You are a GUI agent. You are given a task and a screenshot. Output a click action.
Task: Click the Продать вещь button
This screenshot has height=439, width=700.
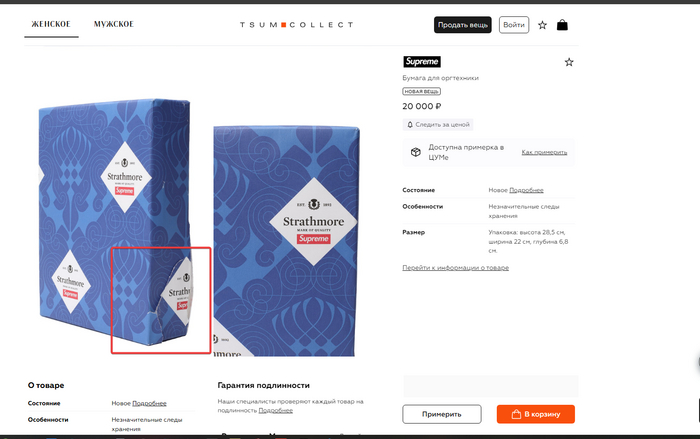(462, 25)
